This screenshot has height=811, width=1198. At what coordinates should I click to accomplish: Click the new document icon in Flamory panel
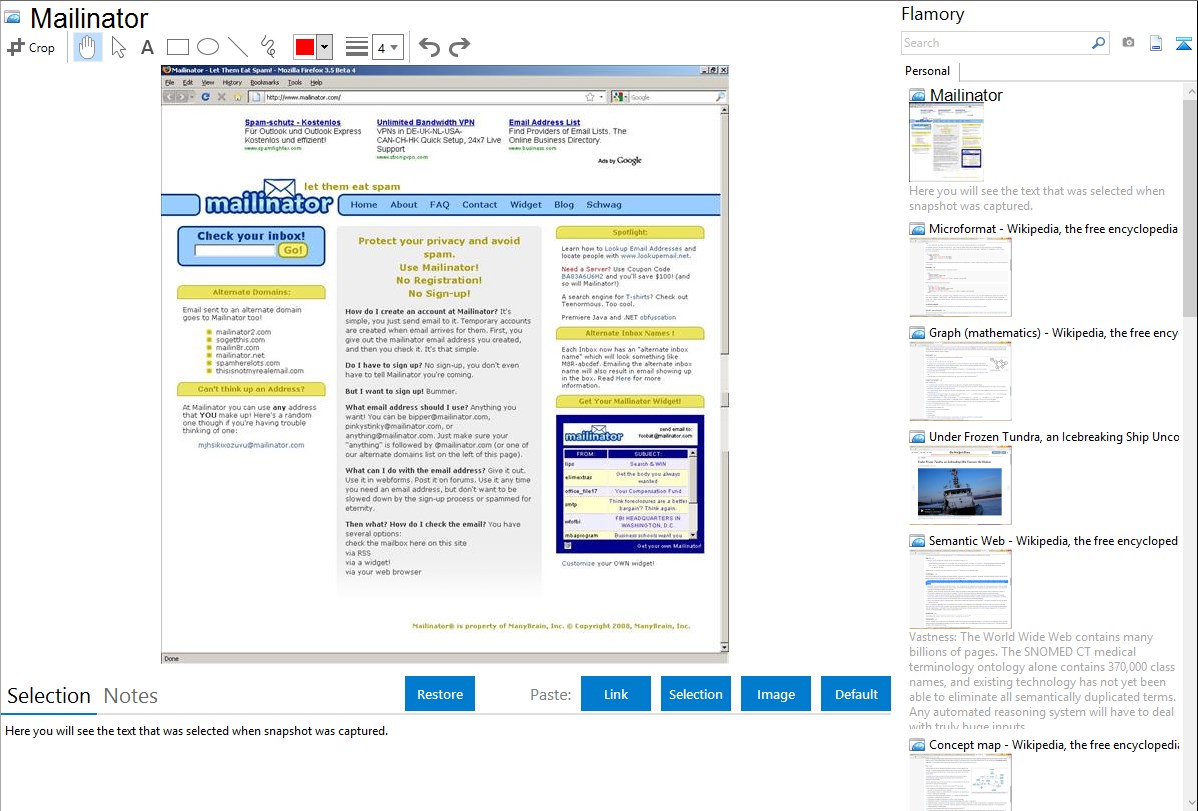point(1156,43)
